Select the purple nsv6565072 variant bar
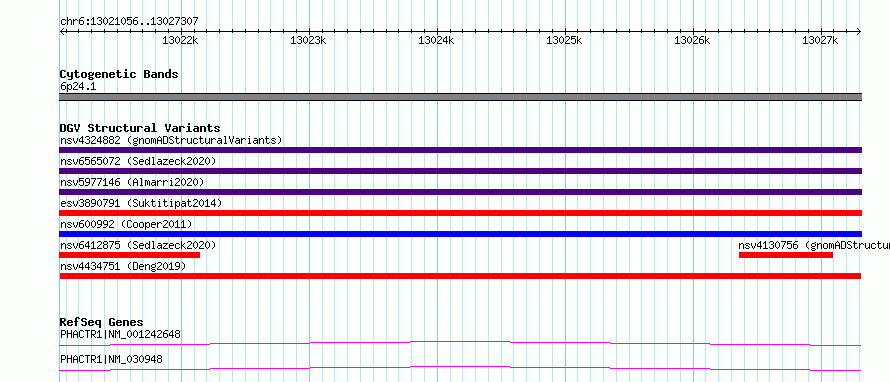Viewport: 890px width, 382px height. 460,171
